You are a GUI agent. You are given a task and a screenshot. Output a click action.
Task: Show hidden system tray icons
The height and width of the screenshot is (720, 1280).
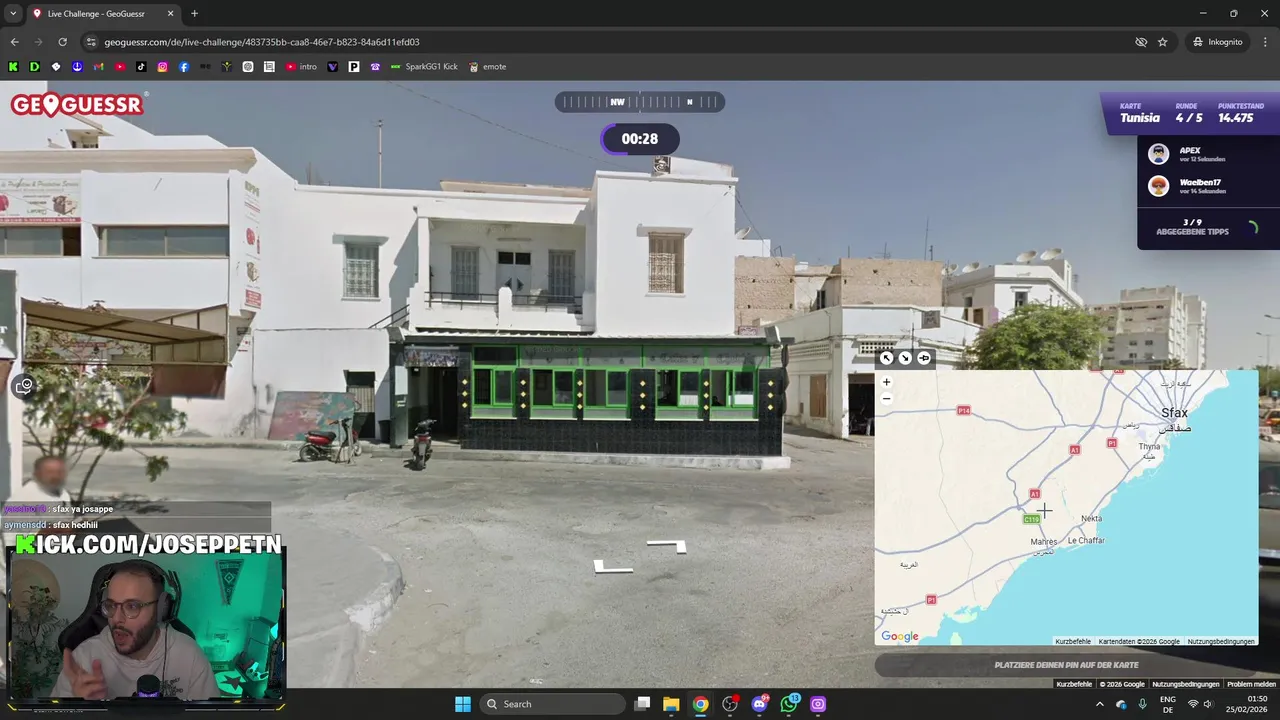coord(1100,704)
